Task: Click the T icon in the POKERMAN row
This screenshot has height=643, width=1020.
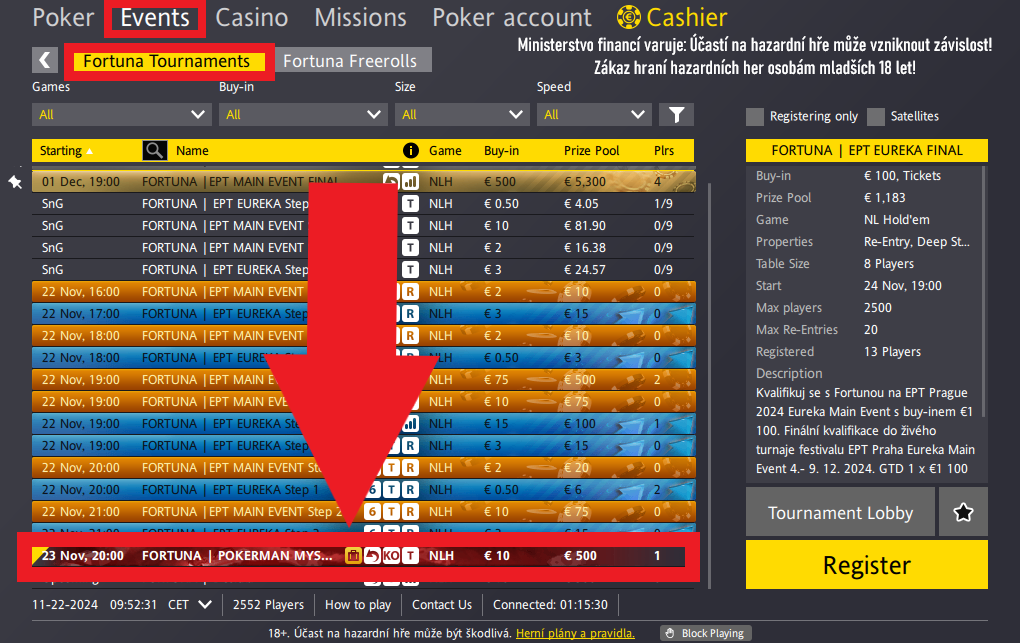Action: [x=410, y=556]
